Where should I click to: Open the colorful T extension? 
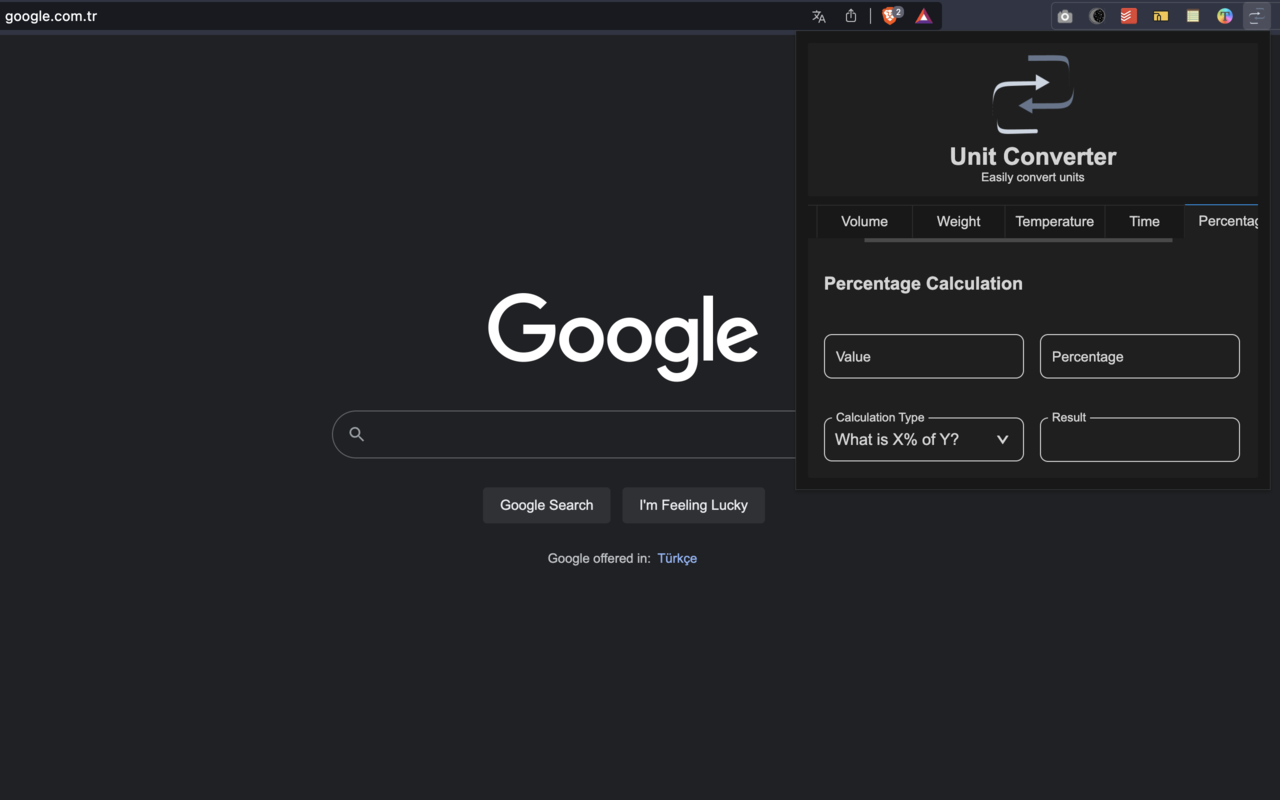click(x=1224, y=15)
